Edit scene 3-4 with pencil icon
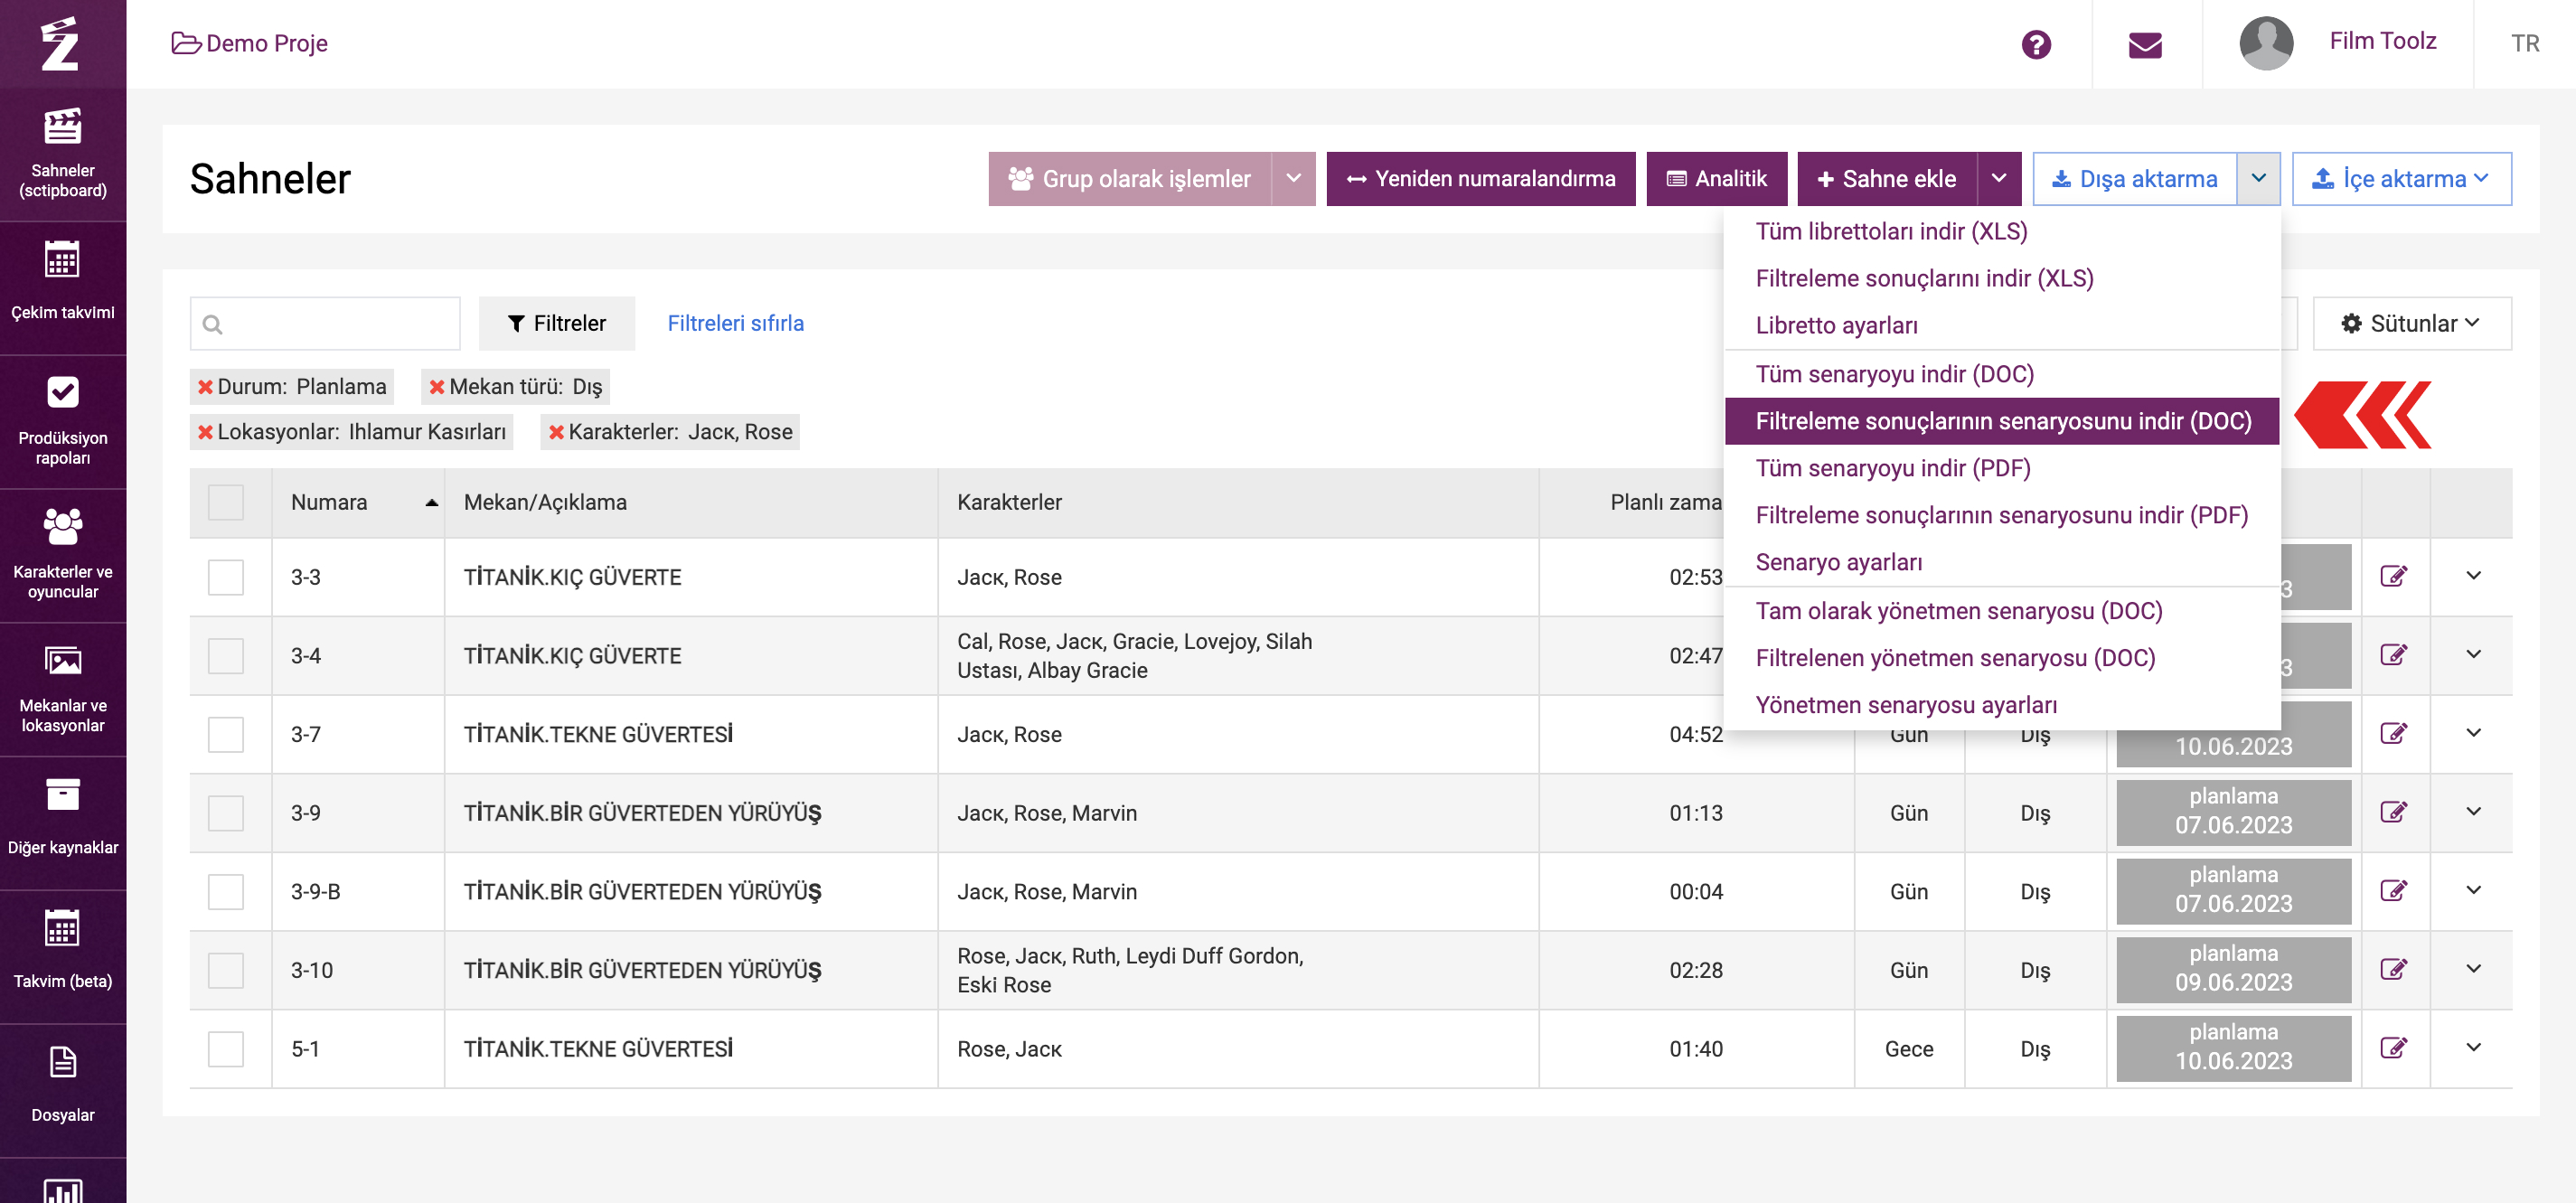Image resolution: width=2576 pixels, height=1203 pixels. coord(2393,655)
